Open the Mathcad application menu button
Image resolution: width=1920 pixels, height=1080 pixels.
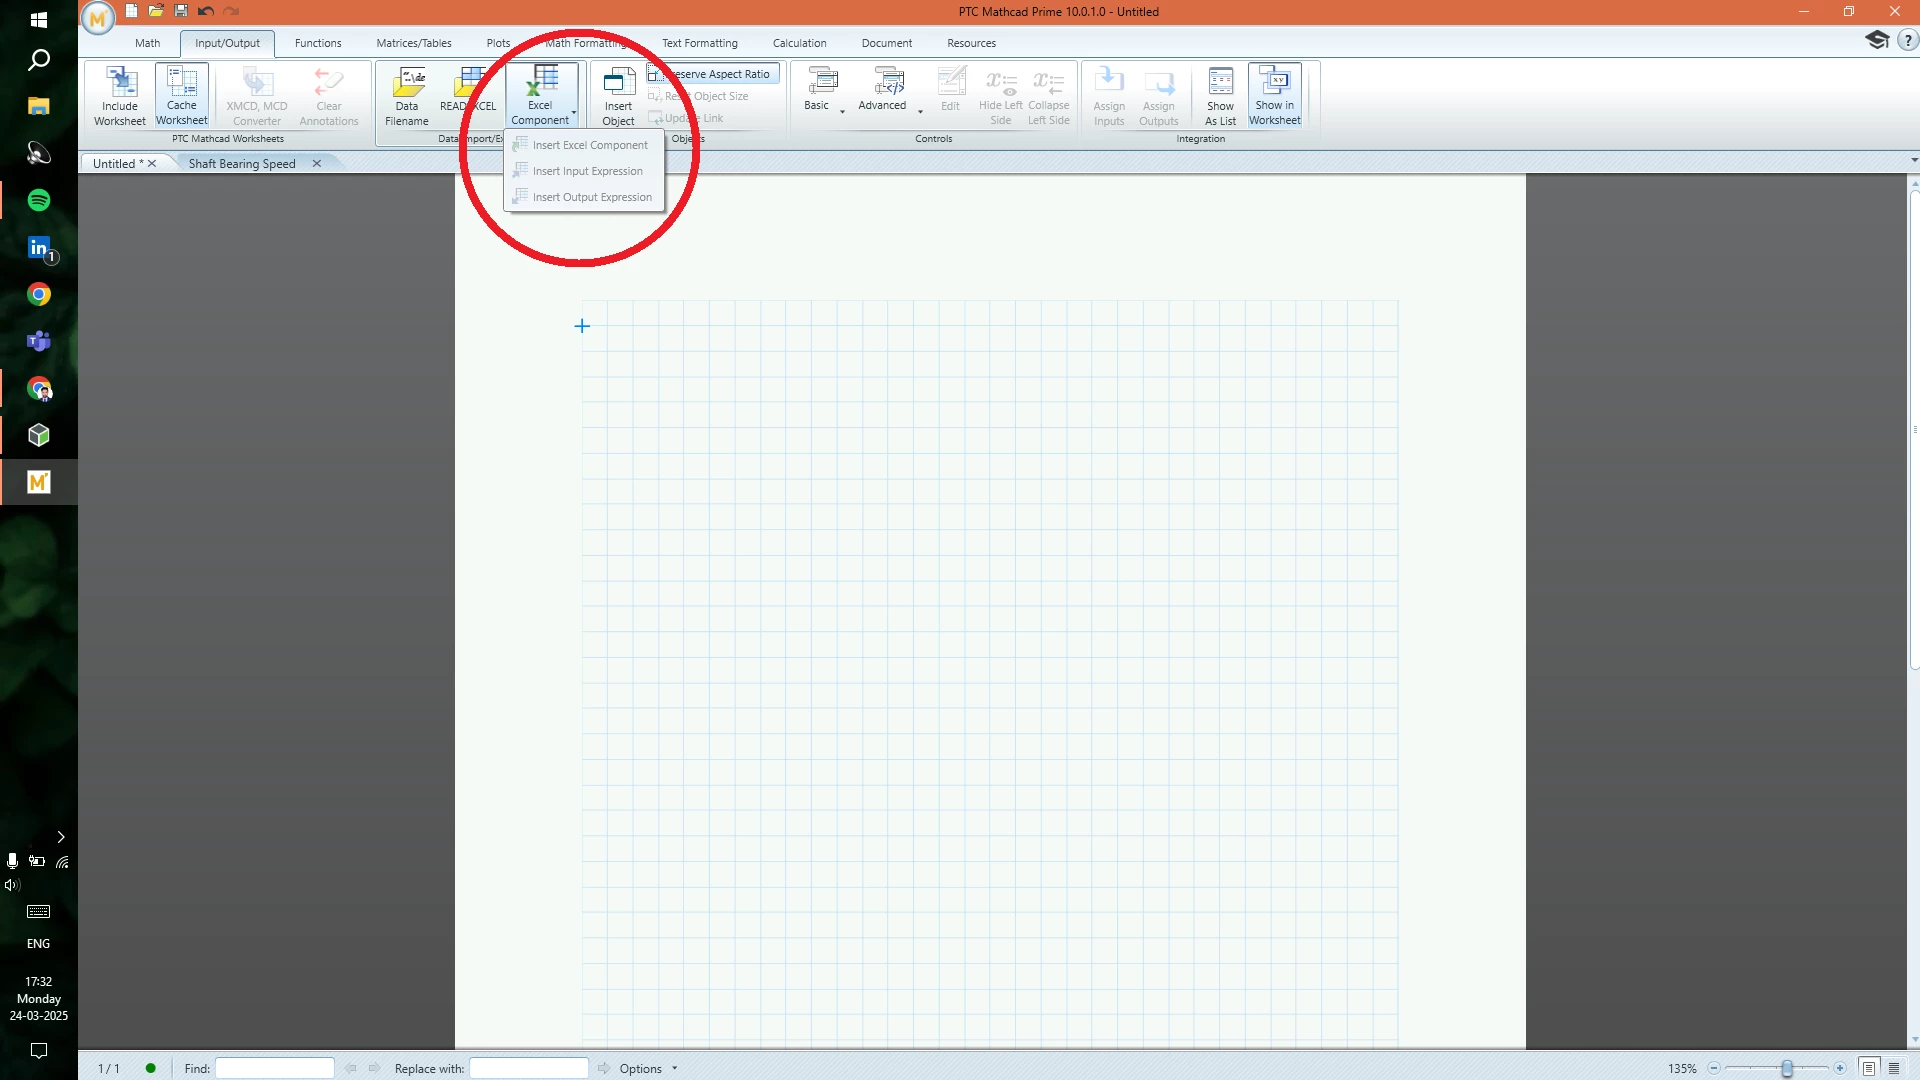pos(98,18)
